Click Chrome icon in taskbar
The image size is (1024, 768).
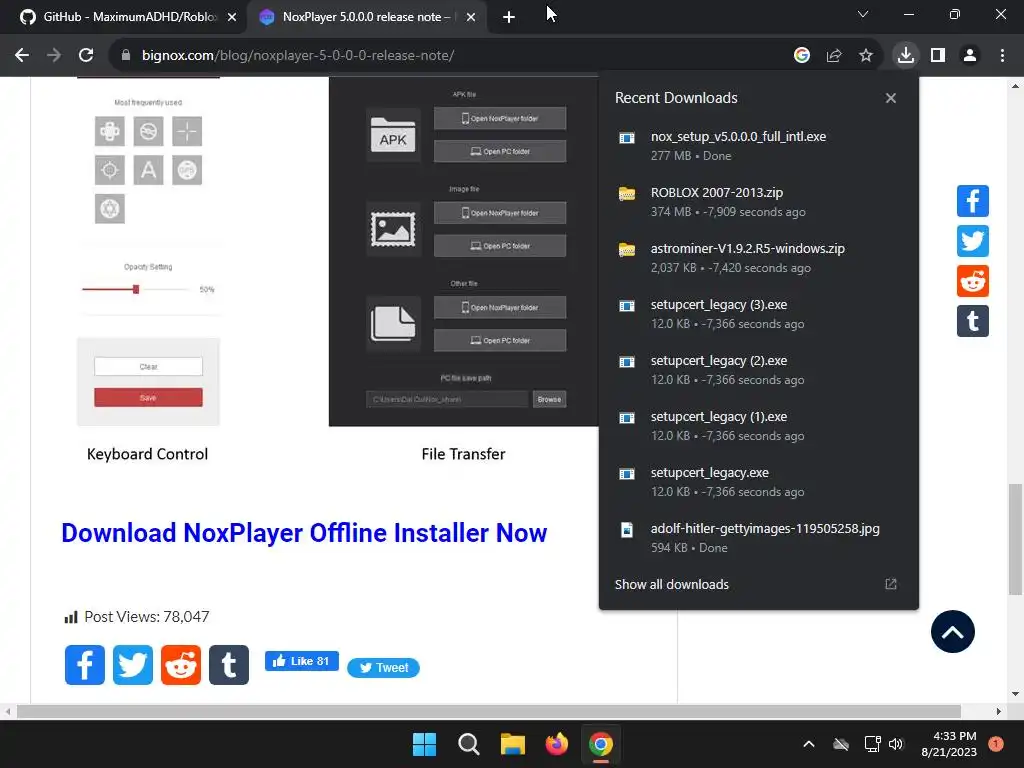(x=601, y=744)
